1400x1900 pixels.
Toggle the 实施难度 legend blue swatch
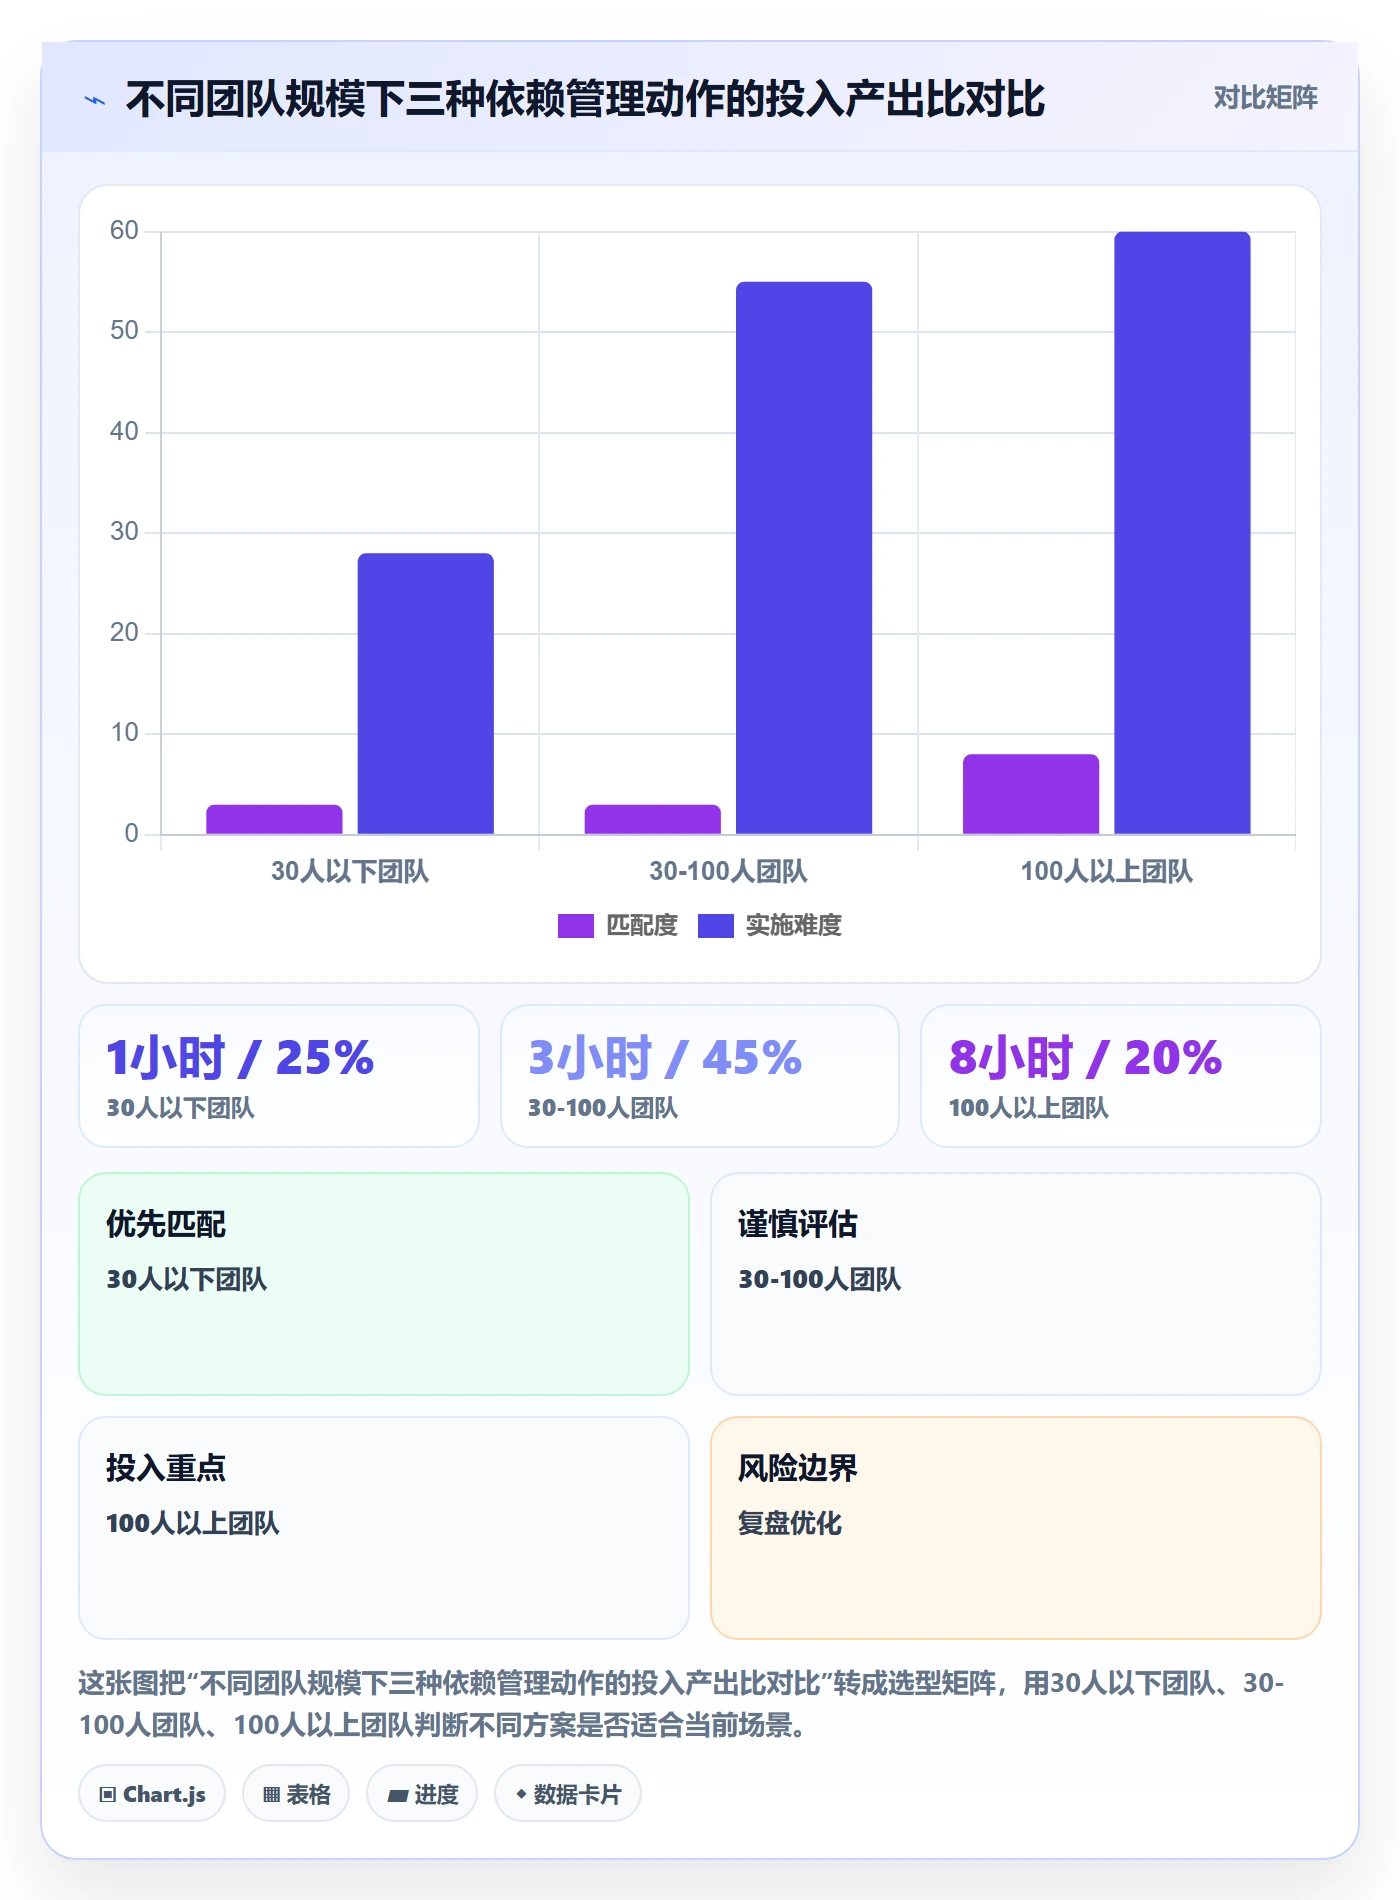tap(716, 926)
